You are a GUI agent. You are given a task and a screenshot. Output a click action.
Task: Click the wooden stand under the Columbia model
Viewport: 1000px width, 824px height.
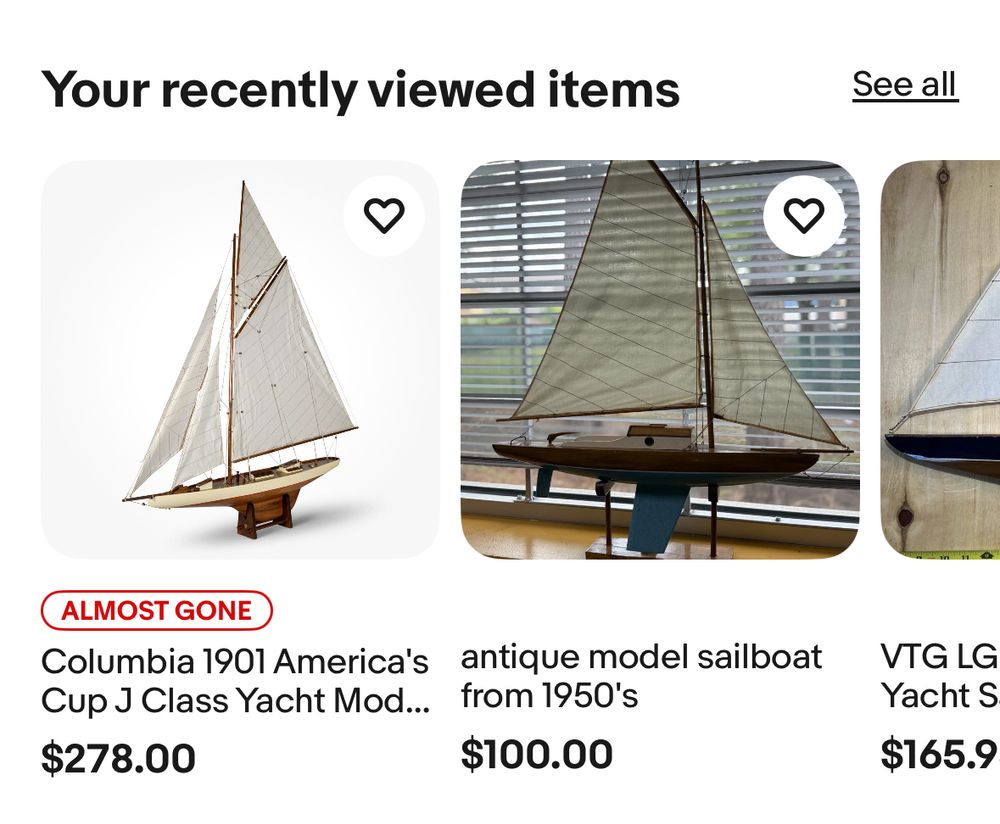pyautogui.click(x=265, y=515)
